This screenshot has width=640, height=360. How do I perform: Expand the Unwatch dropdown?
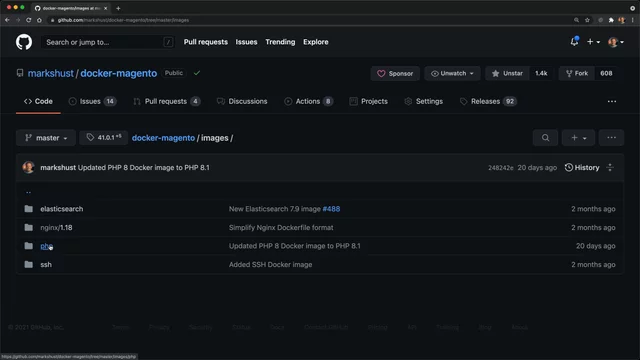(x=452, y=73)
